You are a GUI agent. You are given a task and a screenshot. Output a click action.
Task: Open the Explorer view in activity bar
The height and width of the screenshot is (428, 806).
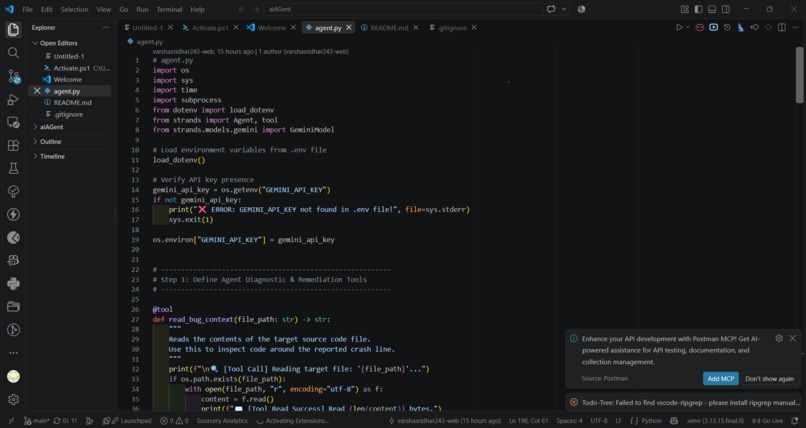[13, 30]
